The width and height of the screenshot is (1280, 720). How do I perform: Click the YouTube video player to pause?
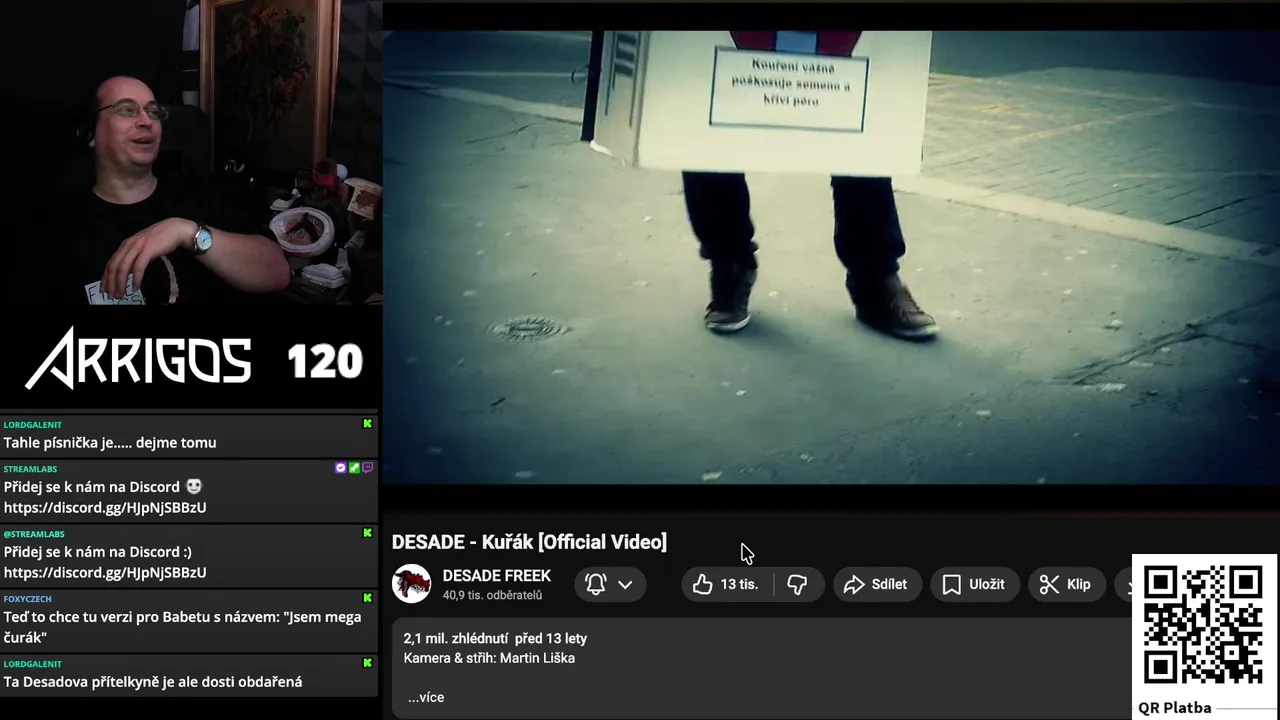831,257
